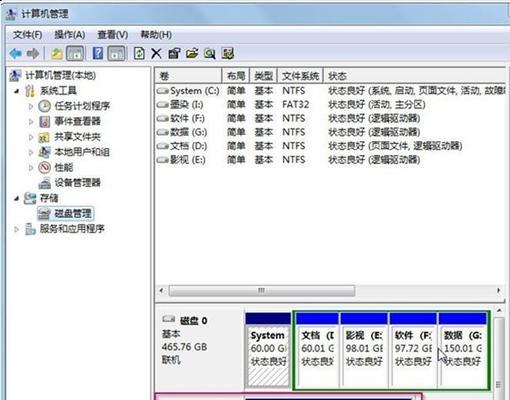This screenshot has height=400, width=510.
Task: Expand the 任务计划程序 tree node
Action: pos(31,106)
